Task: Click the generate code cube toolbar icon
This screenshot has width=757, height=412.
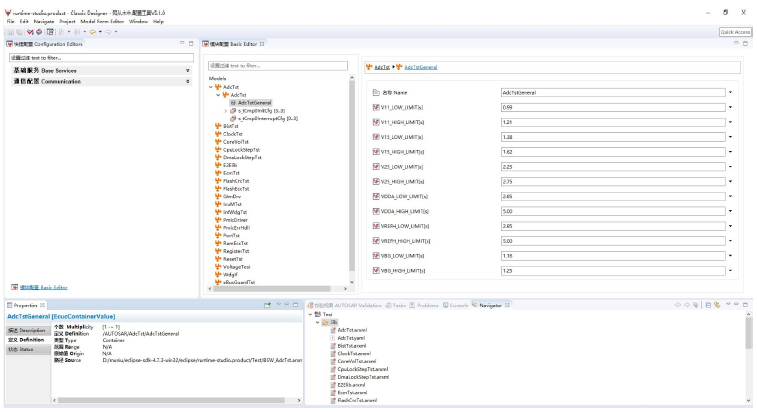Action: tap(39, 32)
